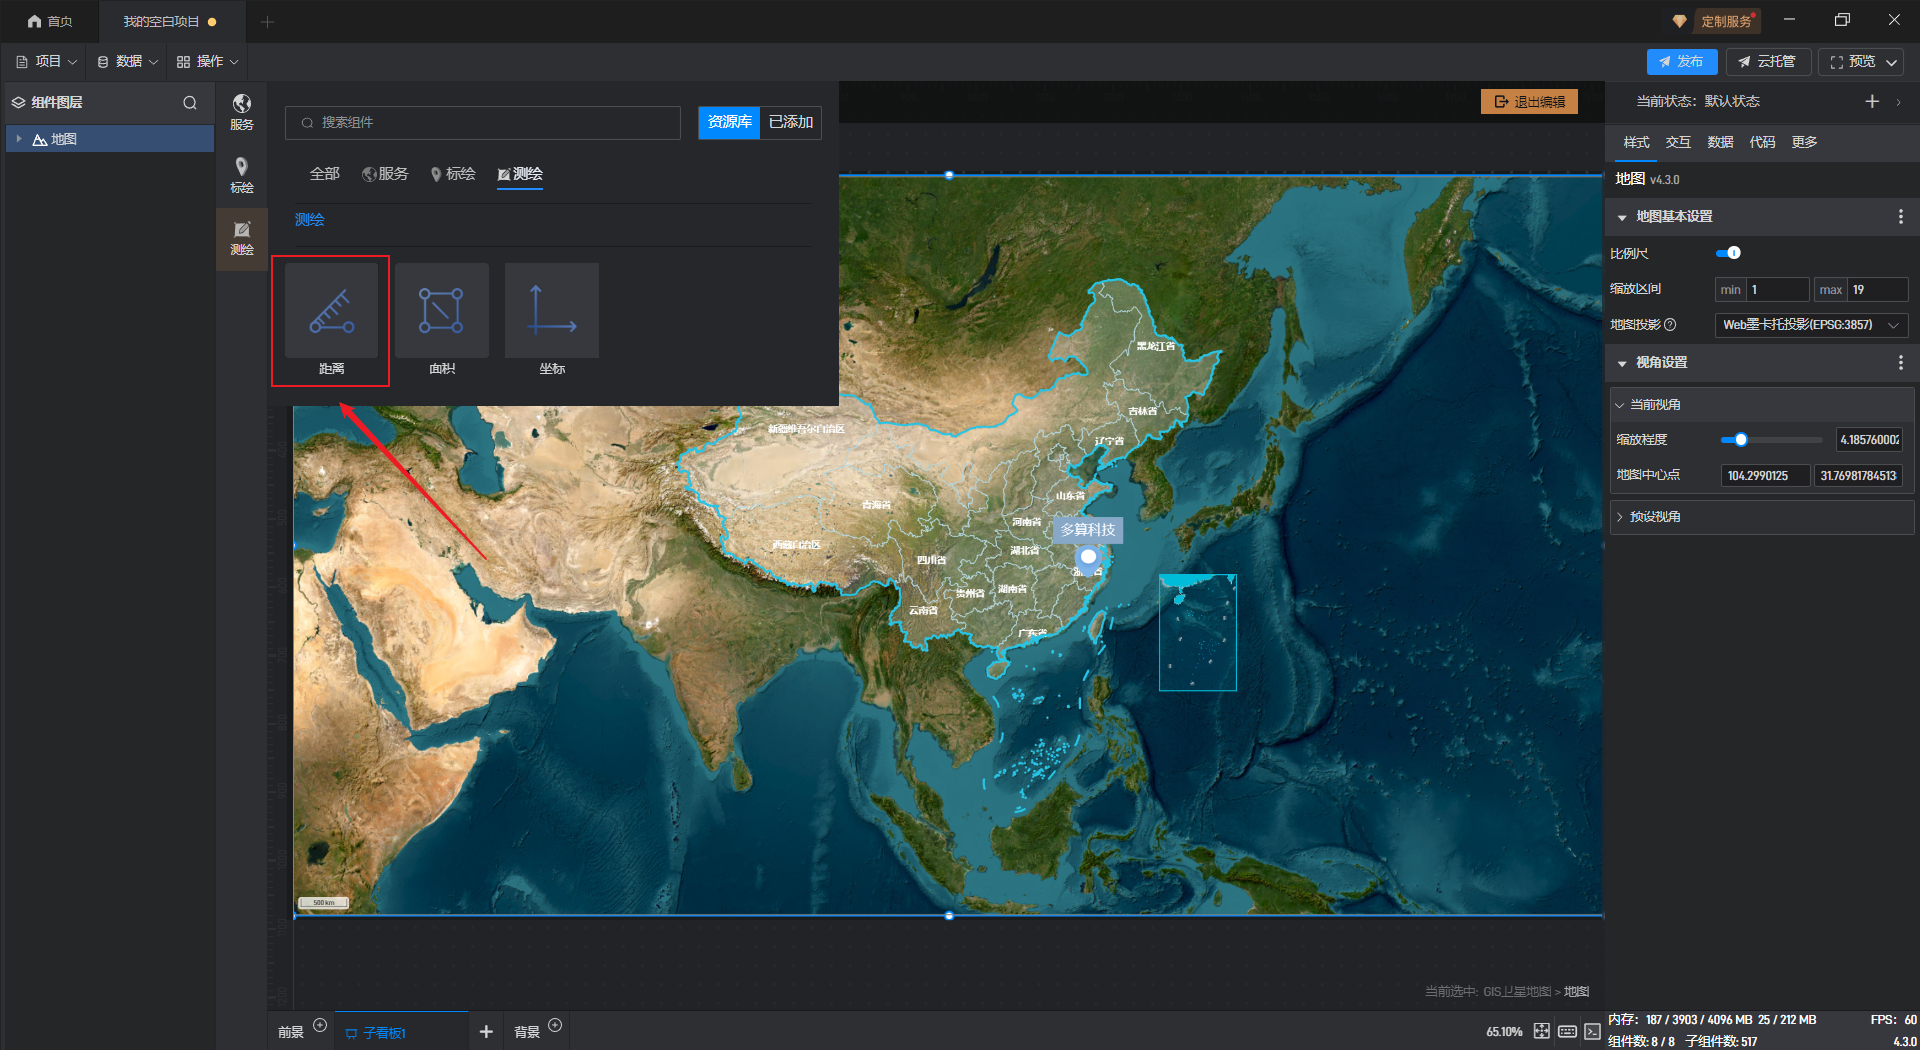The image size is (1920, 1050).
Task: Click the 缩放区间 max value field
Action: (x=1878, y=290)
